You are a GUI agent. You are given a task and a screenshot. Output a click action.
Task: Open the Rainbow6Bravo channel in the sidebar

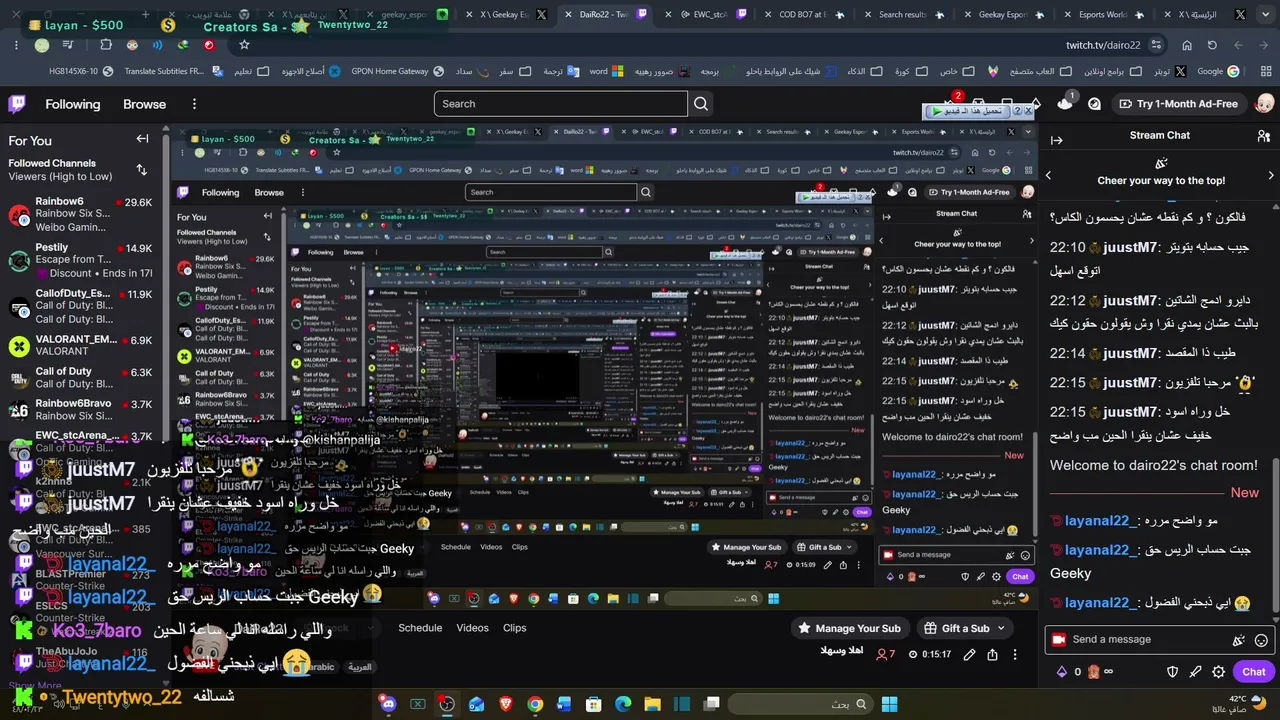80,410
